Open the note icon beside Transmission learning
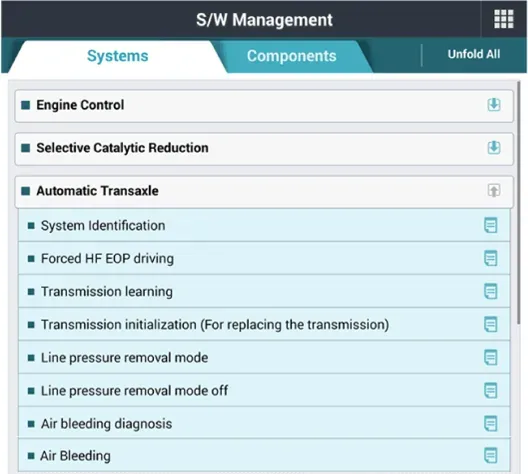The image size is (528, 474). pos(491,291)
